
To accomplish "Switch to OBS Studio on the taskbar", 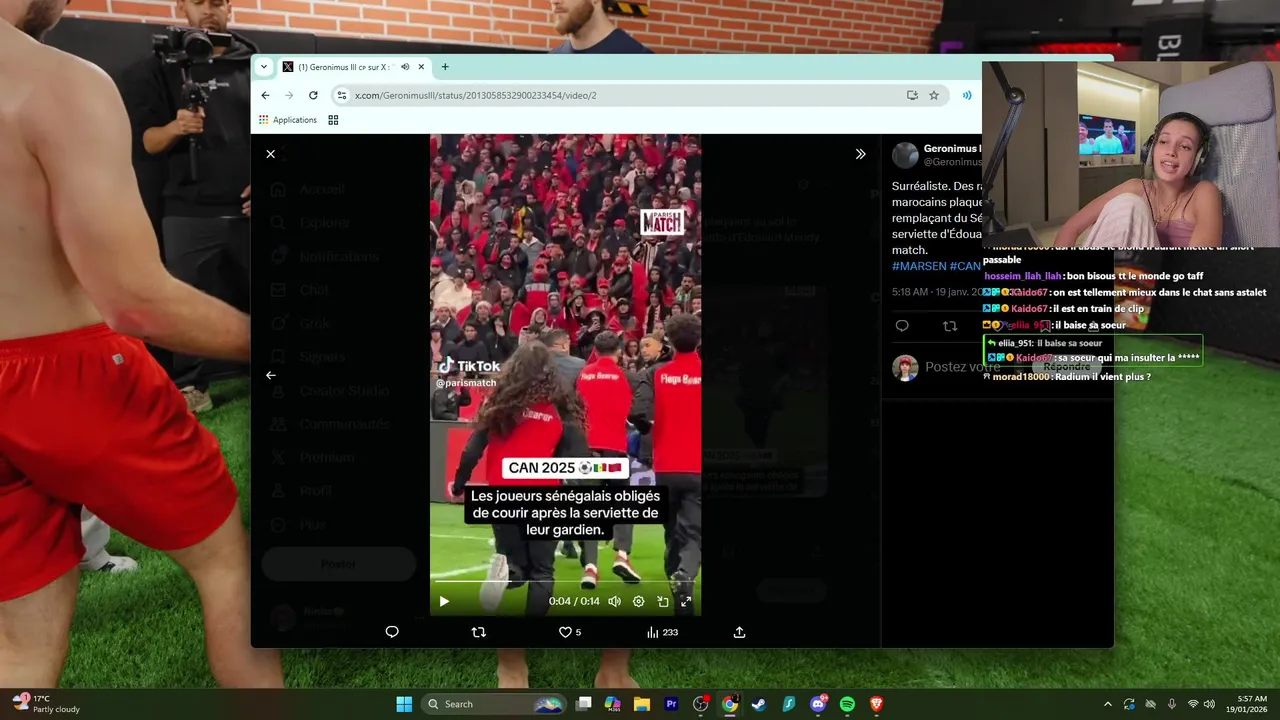I will click(x=701, y=704).
